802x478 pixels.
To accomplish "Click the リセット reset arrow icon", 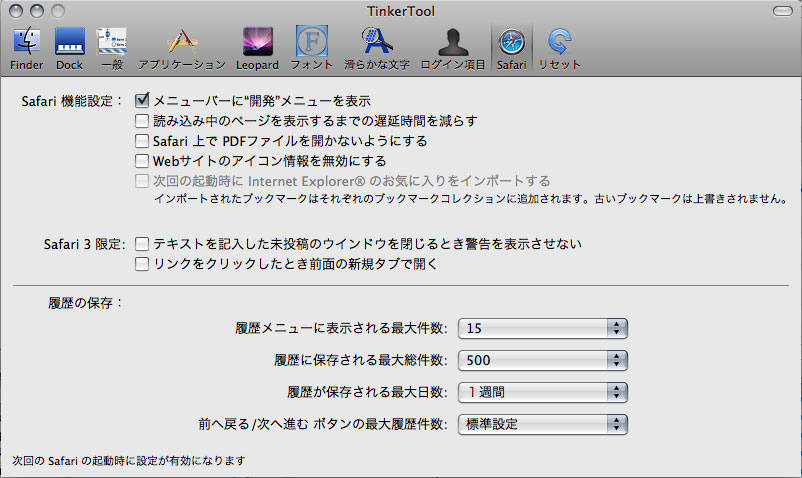I will (560, 41).
